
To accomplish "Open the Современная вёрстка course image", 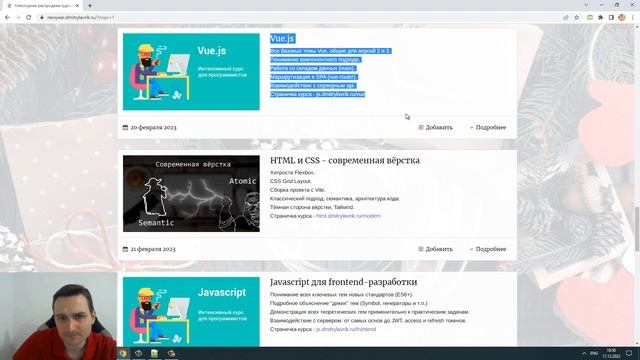I will (x=191, y=193).
